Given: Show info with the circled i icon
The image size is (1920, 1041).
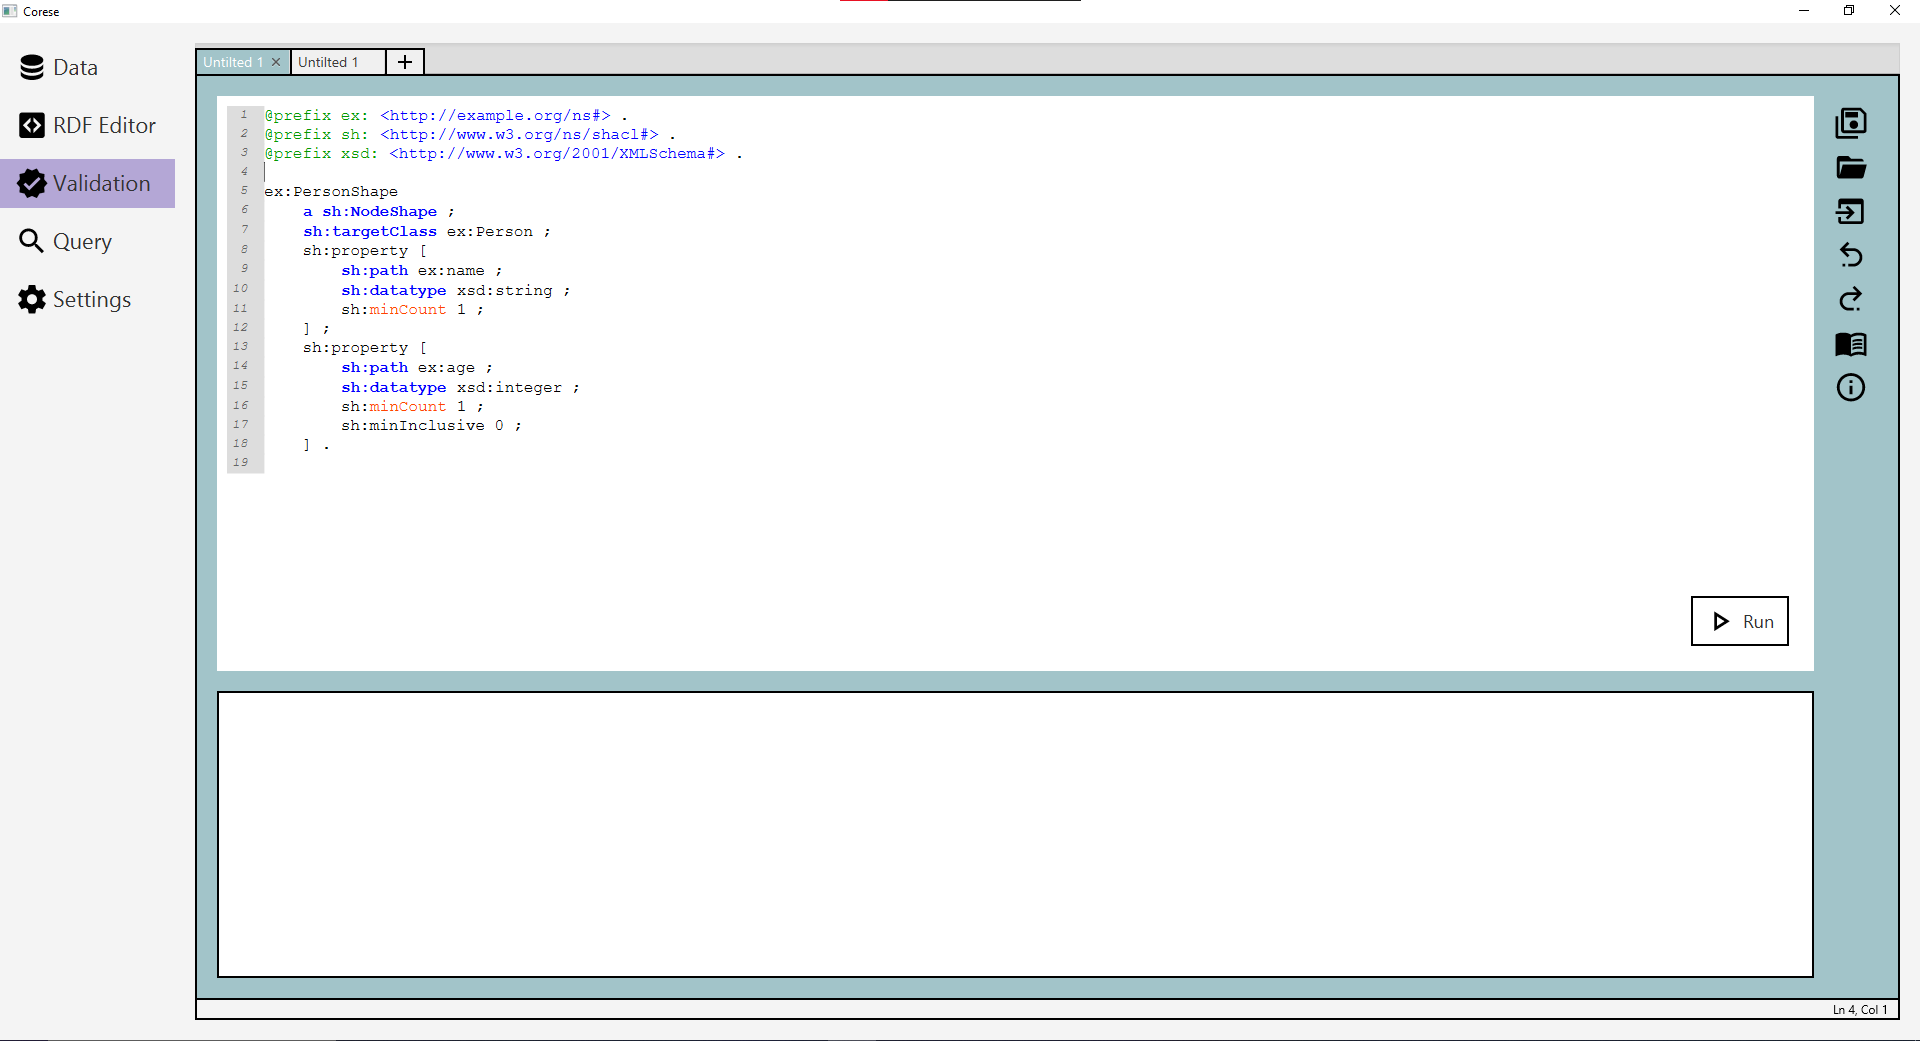Looking at the screenshot, I should click(1850, 388).
